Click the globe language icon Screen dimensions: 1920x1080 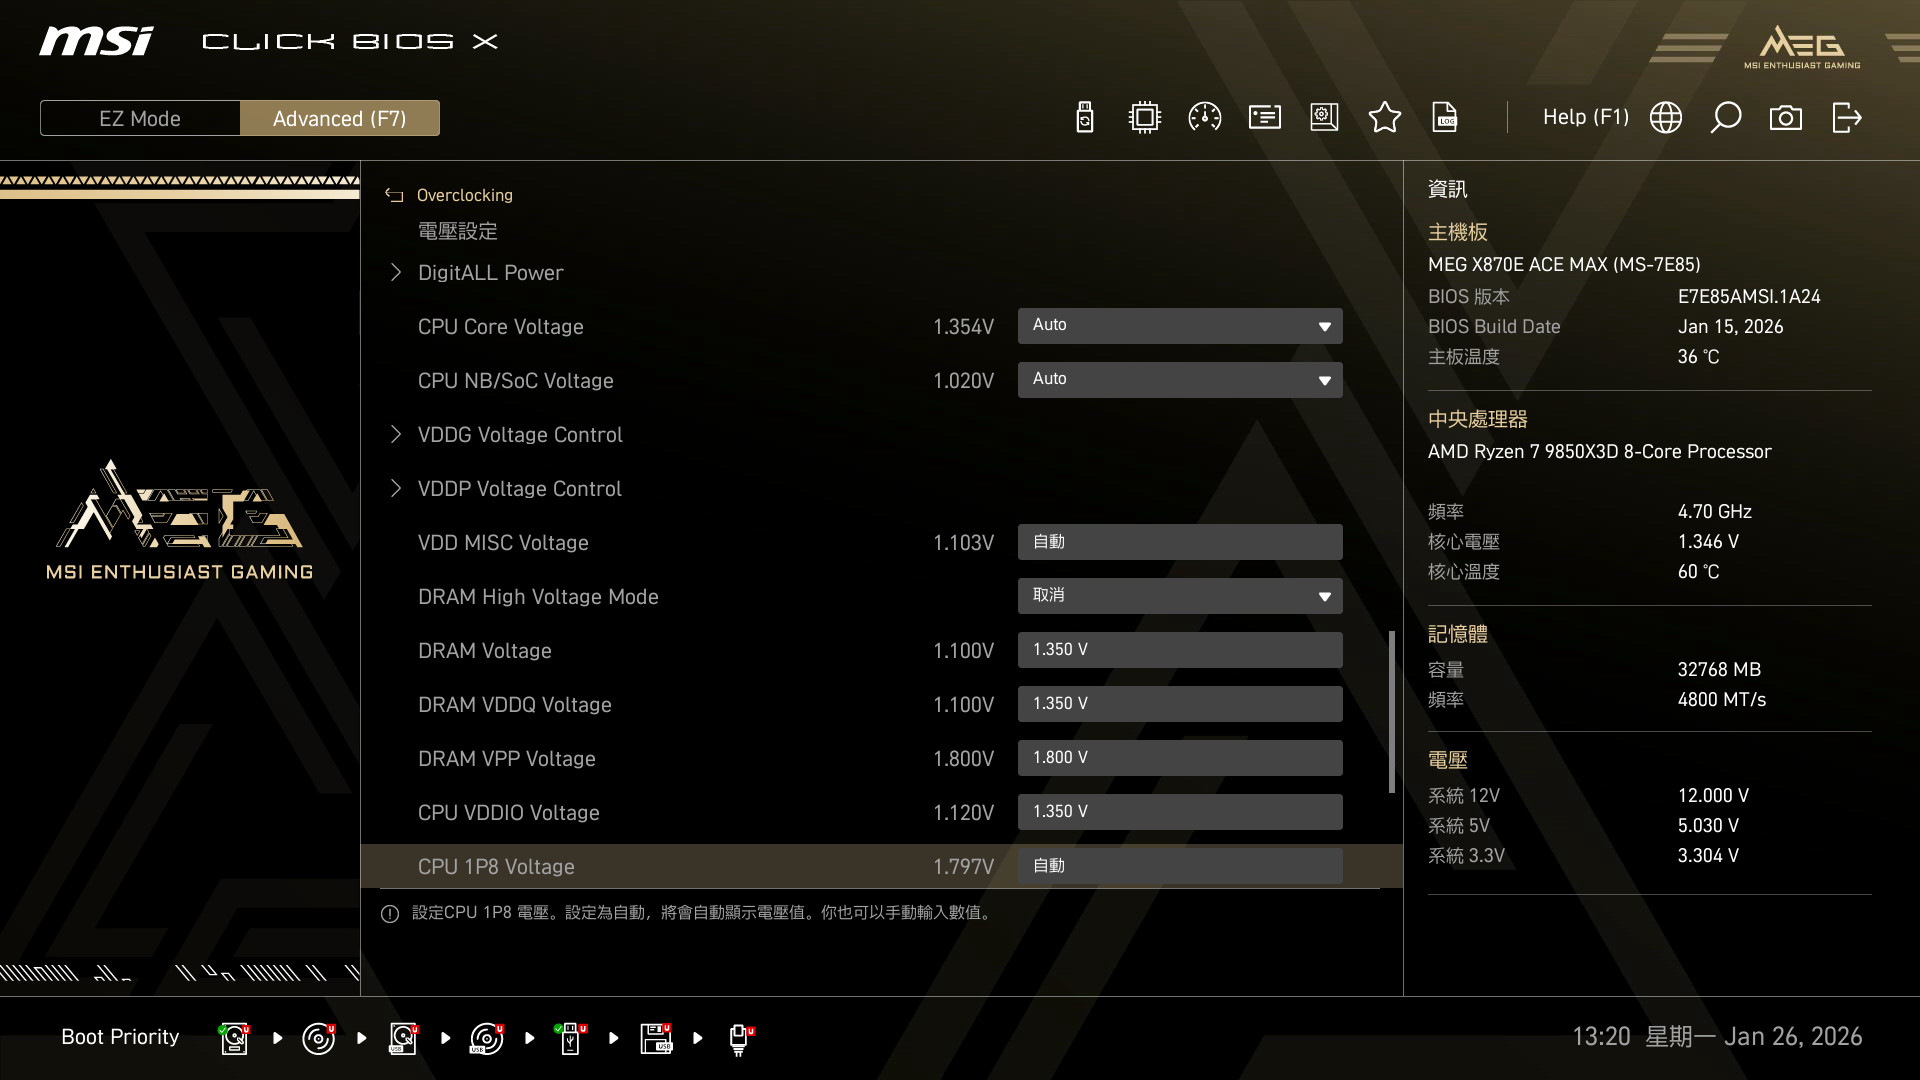(x=1665, y=118)
